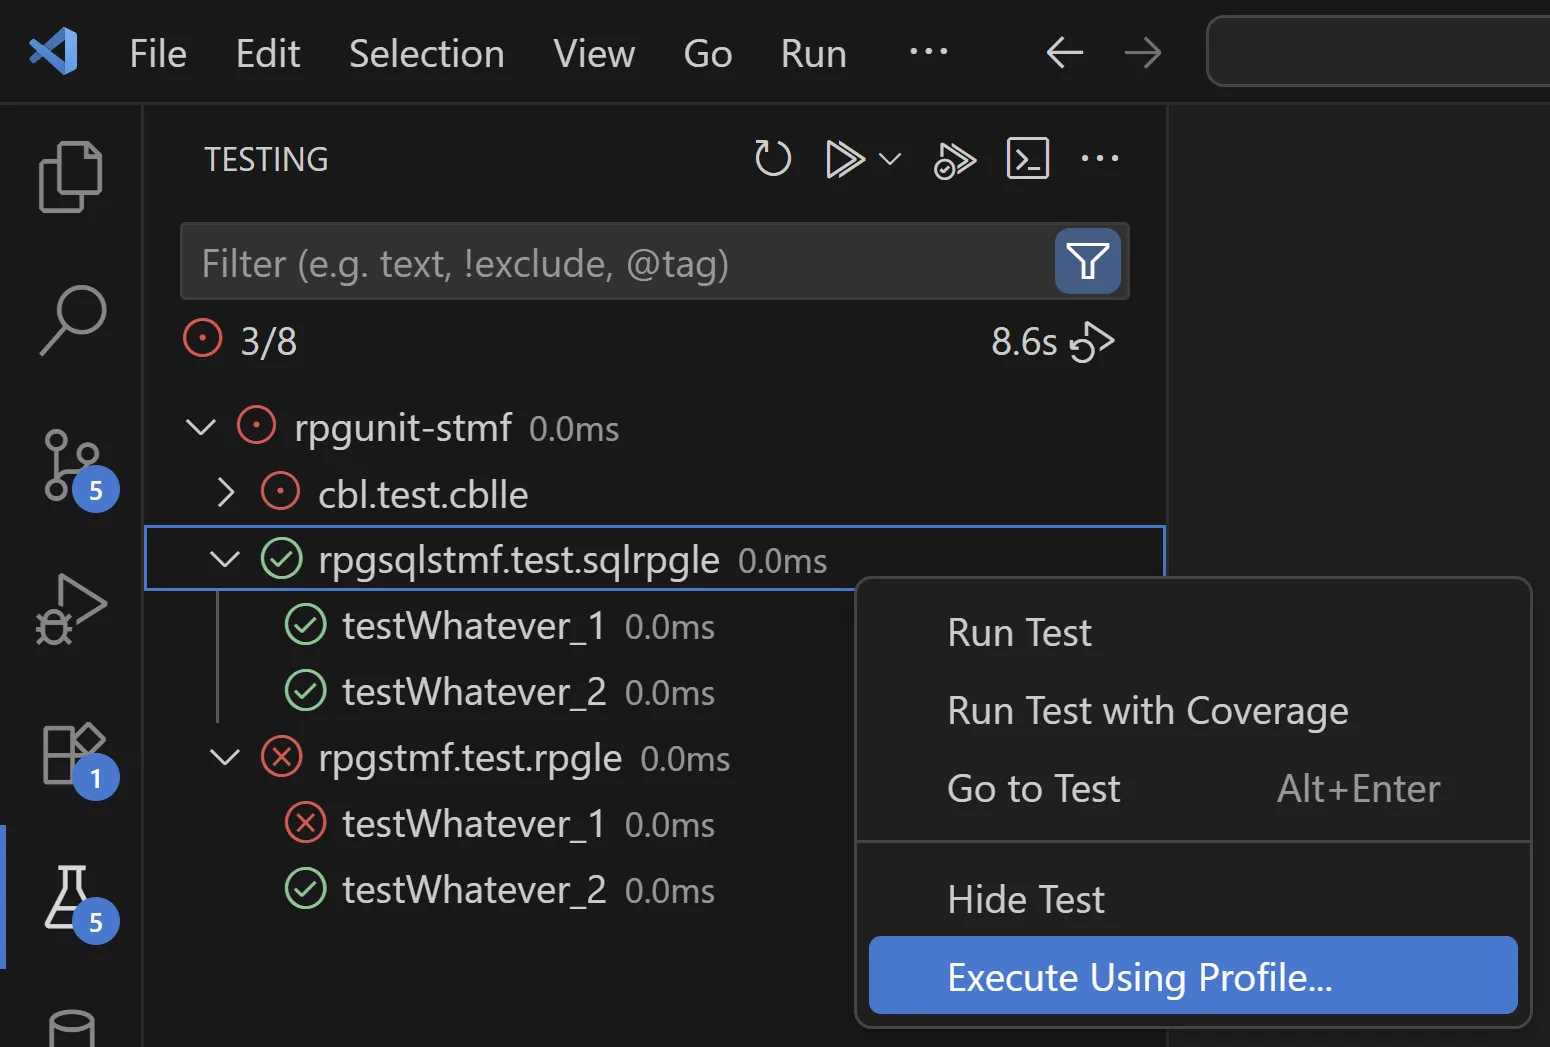Click Run Tests with Coverage icon
The image size is (1550, 1047).
[954, 160]
